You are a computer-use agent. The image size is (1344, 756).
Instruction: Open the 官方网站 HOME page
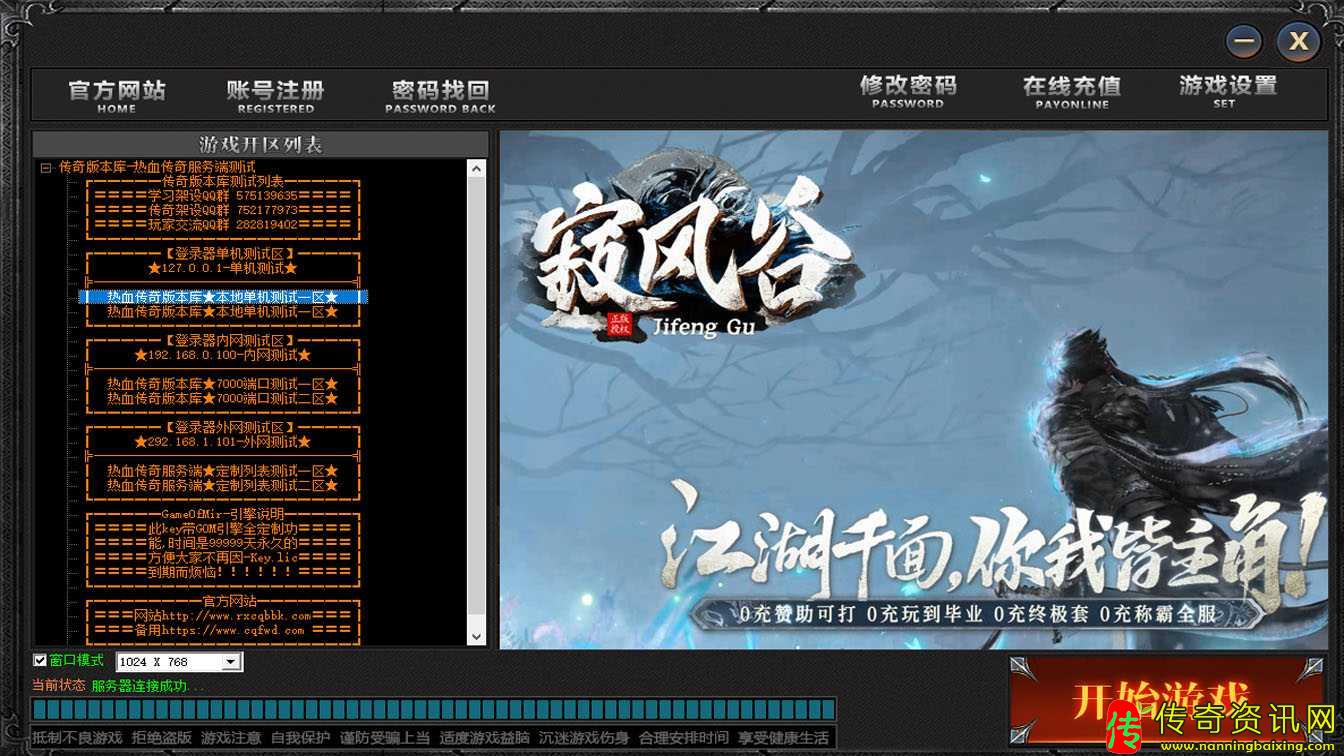point(116,95)
